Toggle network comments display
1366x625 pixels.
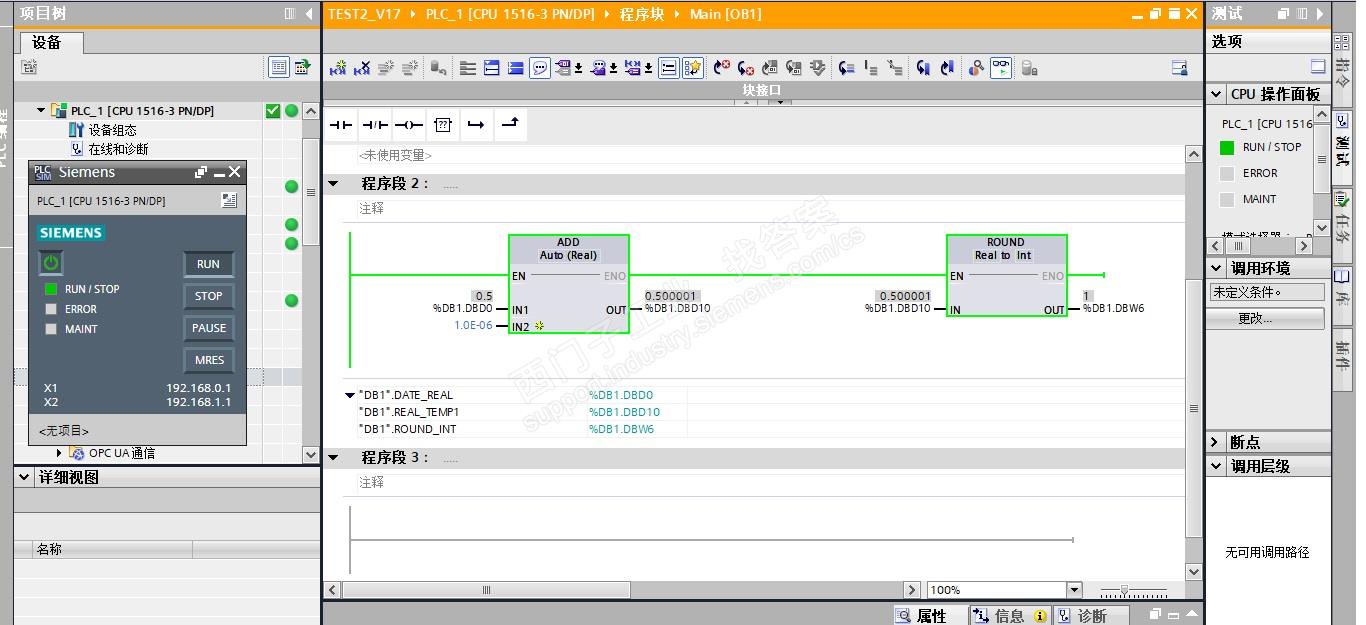tap(540, 68)
